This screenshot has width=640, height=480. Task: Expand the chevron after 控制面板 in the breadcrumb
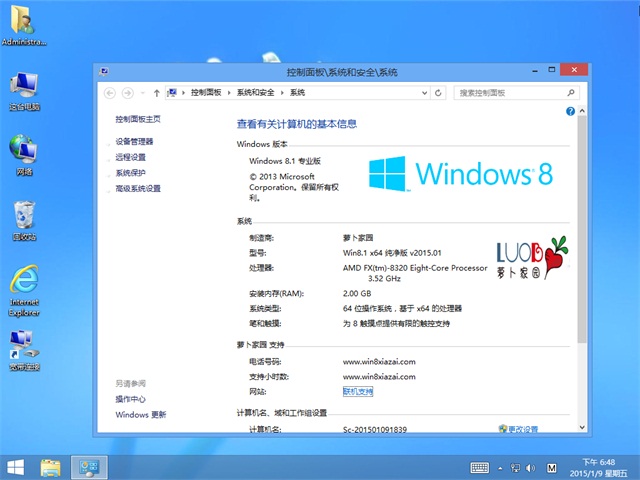click(231, 92)
